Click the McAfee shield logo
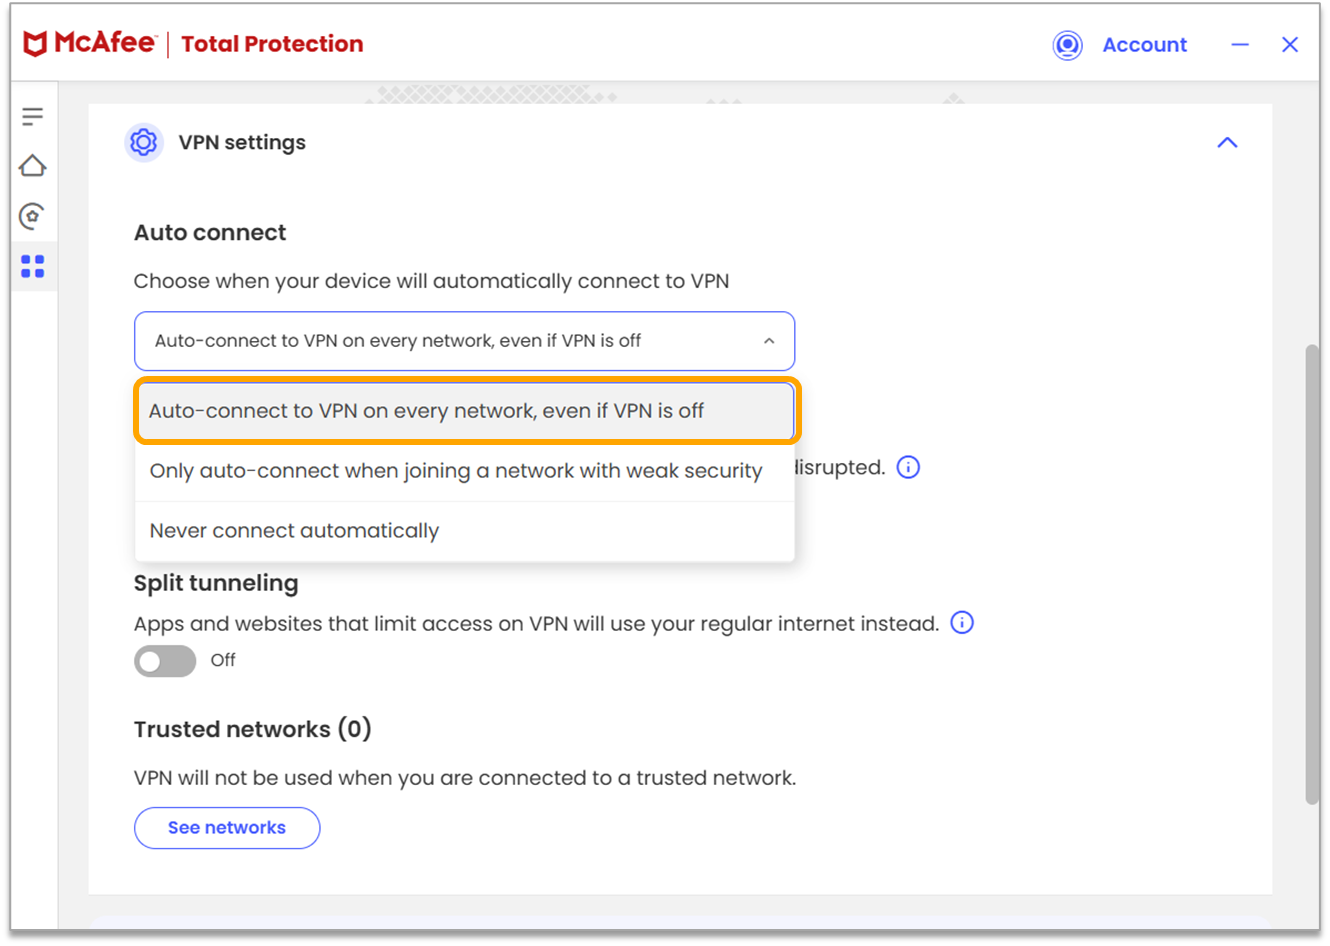Screen dimensions: 1330x946 (35, 44)
